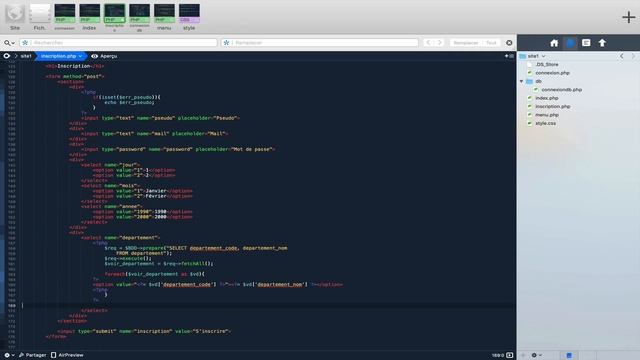Click the Remplacer button
The width and height of the screenshot is (640, 360).
466,42
